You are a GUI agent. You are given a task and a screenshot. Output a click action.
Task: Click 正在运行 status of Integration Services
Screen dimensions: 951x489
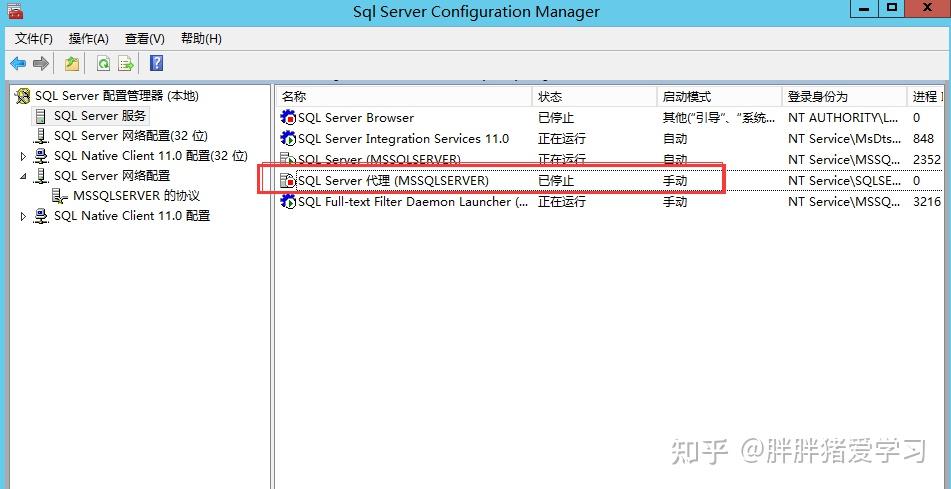pyautogui.click(x=562, y=139)
